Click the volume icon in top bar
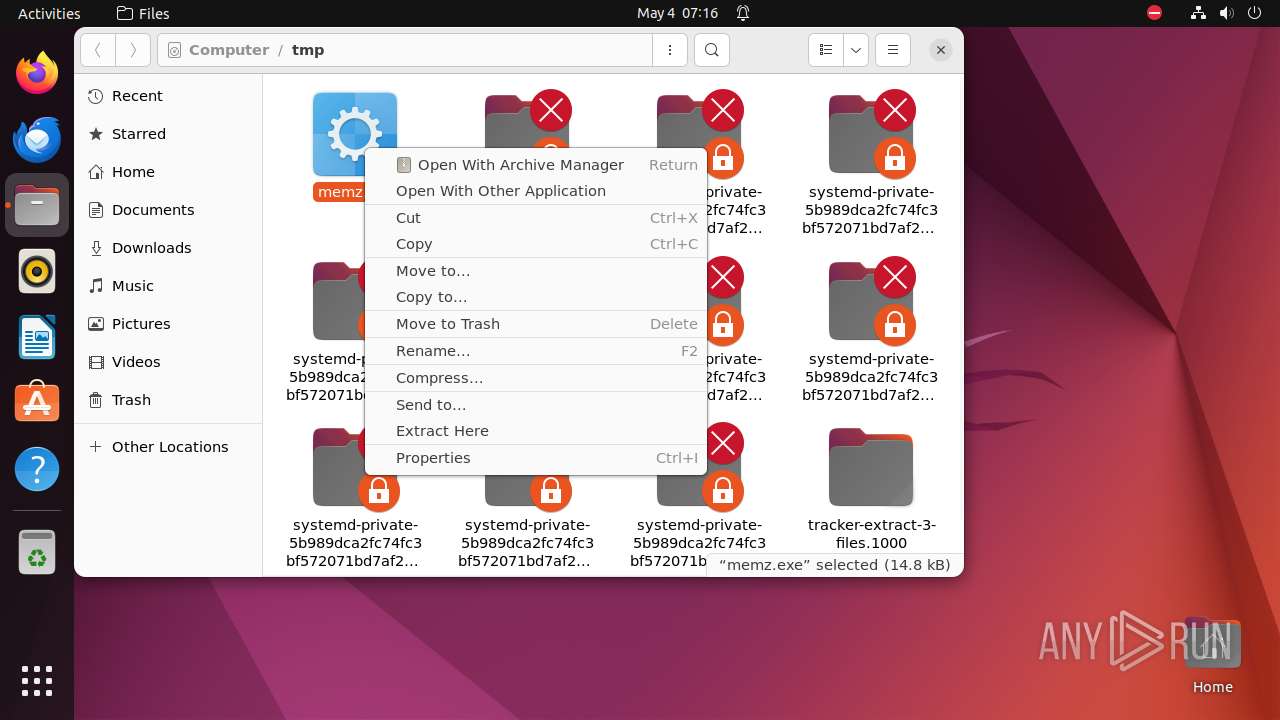The image size is (1280, 720). click(1227, 13)
